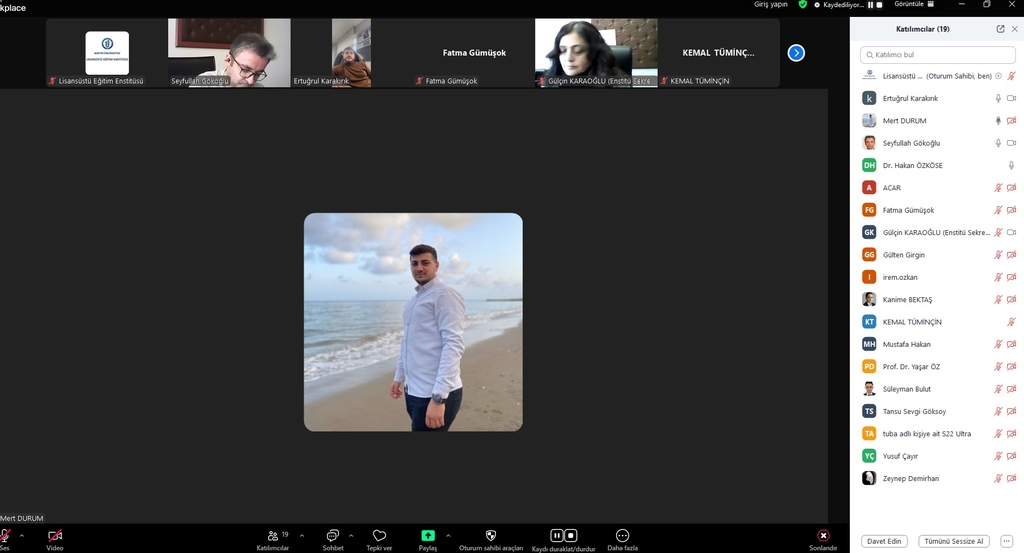This screenshot has height=553, width=1024.
Task: Select Prof. Dr. Yaşar ÖZ participant entry
Action: (911, 367)
